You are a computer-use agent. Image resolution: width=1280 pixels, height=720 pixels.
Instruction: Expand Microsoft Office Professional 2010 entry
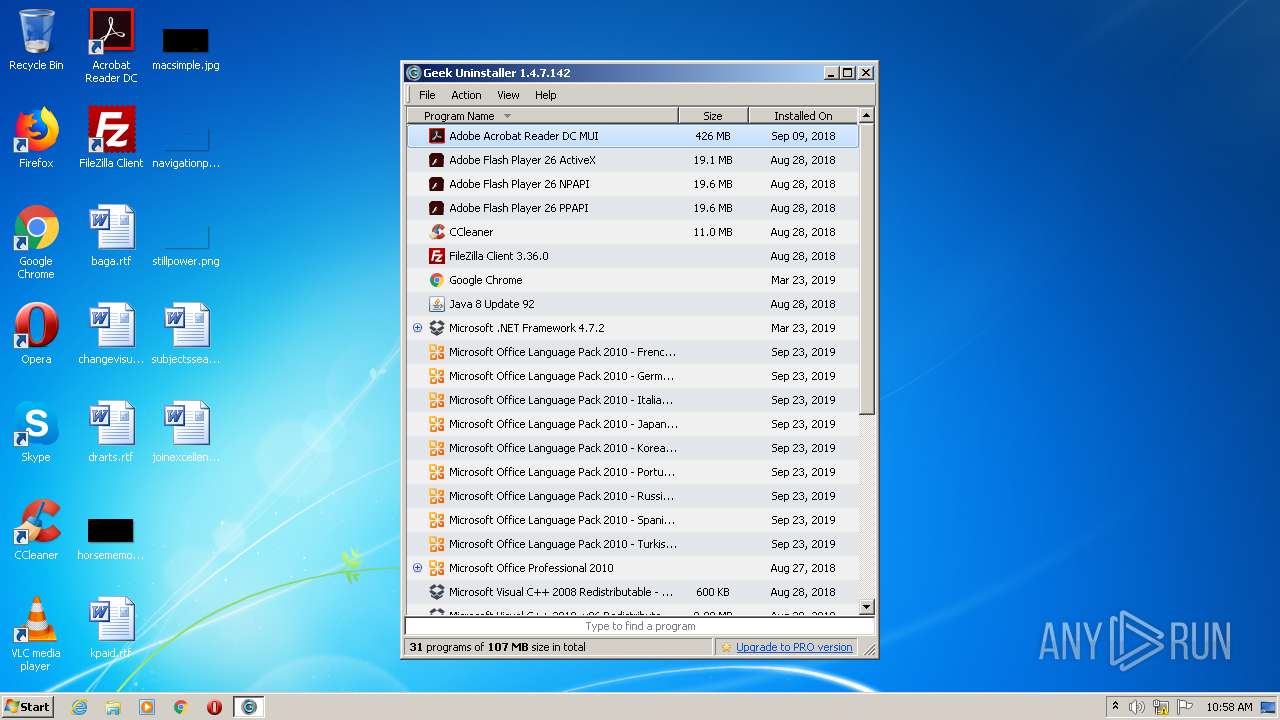click(417, 568)
